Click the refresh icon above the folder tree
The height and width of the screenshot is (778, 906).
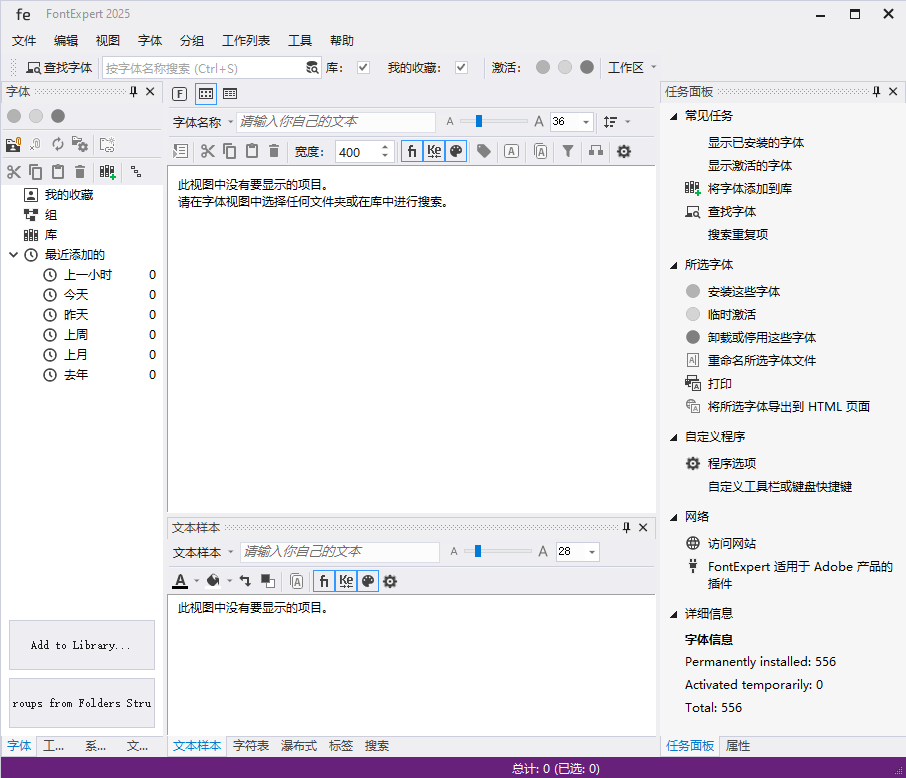(x=58, y=142)
